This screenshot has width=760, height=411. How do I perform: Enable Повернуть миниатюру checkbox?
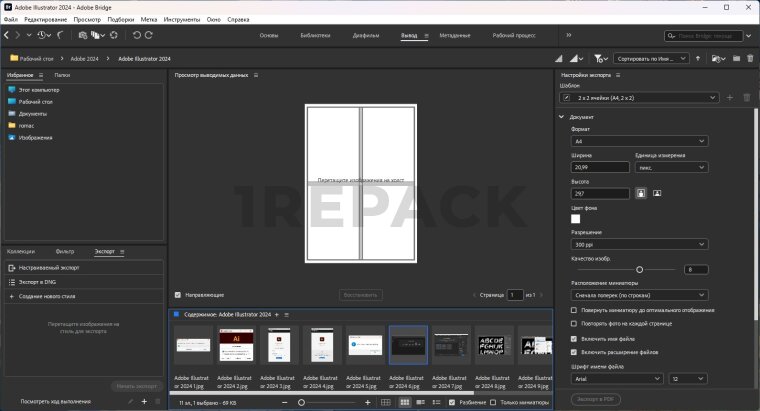point(574,310)
